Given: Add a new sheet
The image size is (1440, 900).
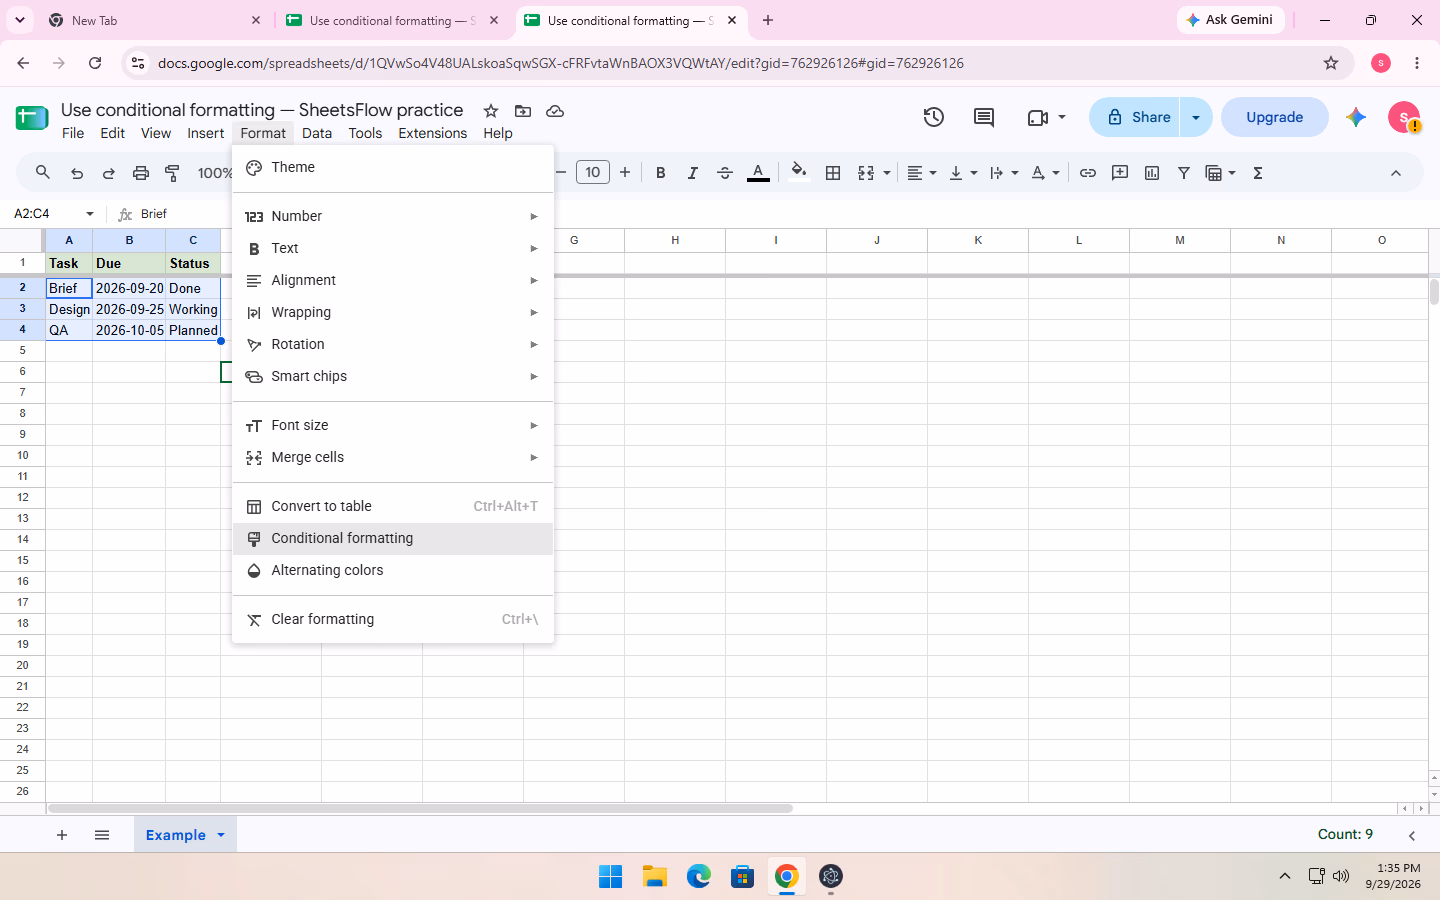Looking at the screenshot, I should click(x=62, y=835).
